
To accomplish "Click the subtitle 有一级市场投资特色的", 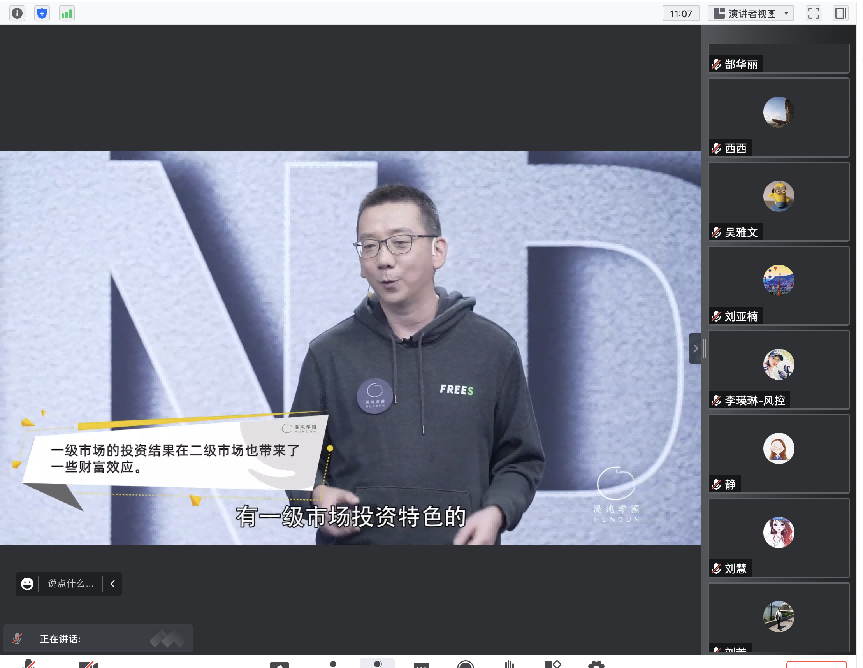I will [351, 517].
